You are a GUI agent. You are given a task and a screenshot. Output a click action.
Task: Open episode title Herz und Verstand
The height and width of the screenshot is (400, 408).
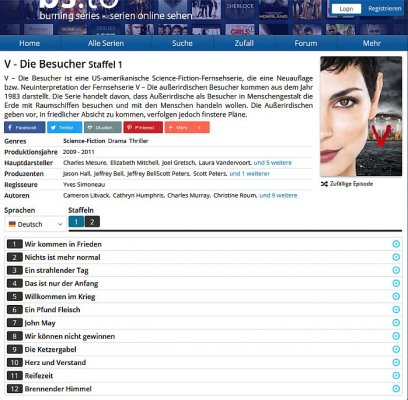click(x=55, y=362)
